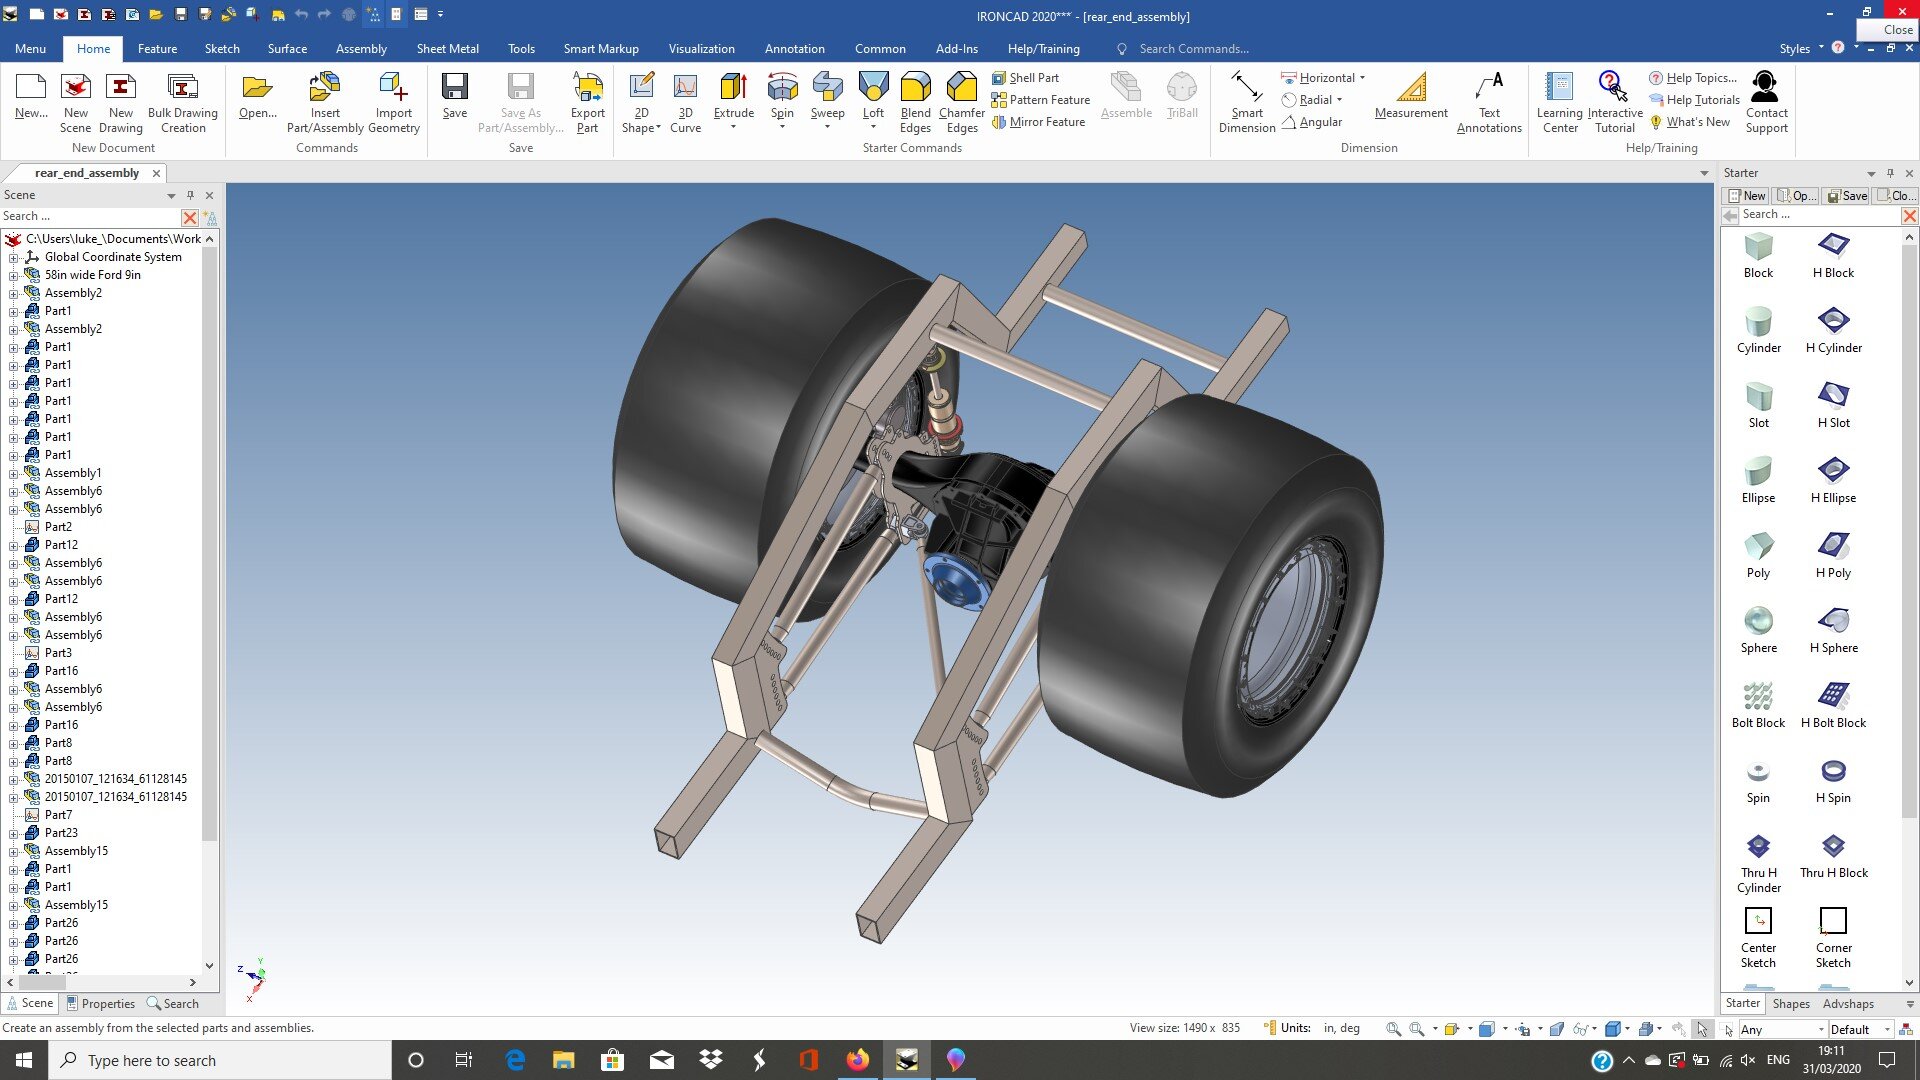Open the Styles dropdown
Image resolution: width=1920 pixels, height=1080 pixels.
1801,48
